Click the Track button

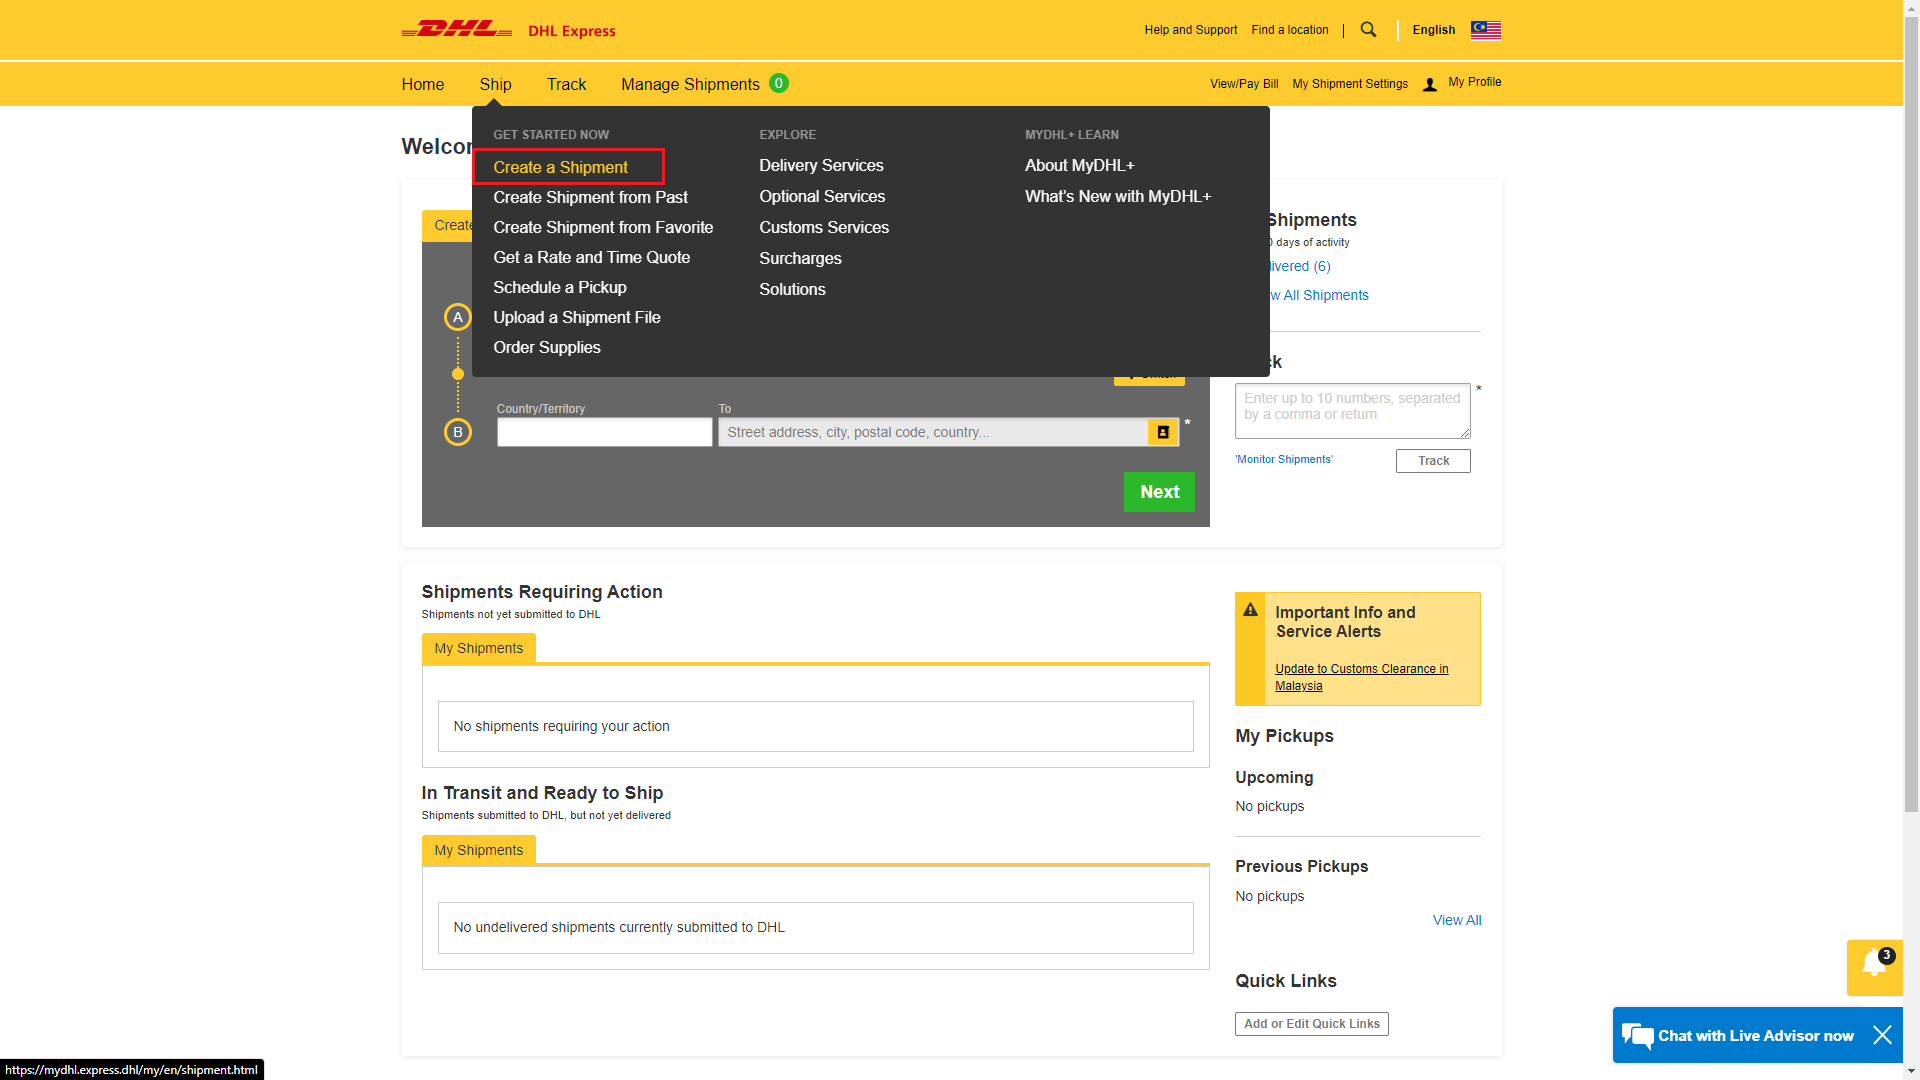[x=1433, y=461]
